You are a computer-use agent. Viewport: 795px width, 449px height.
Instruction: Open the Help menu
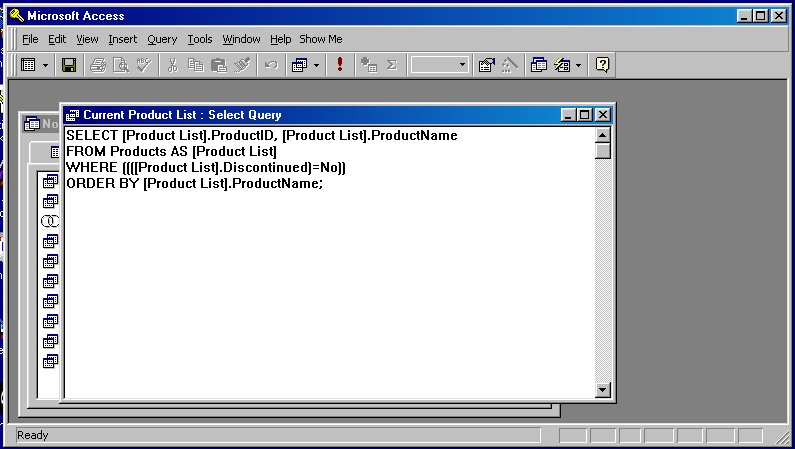[x=280, y=39]
